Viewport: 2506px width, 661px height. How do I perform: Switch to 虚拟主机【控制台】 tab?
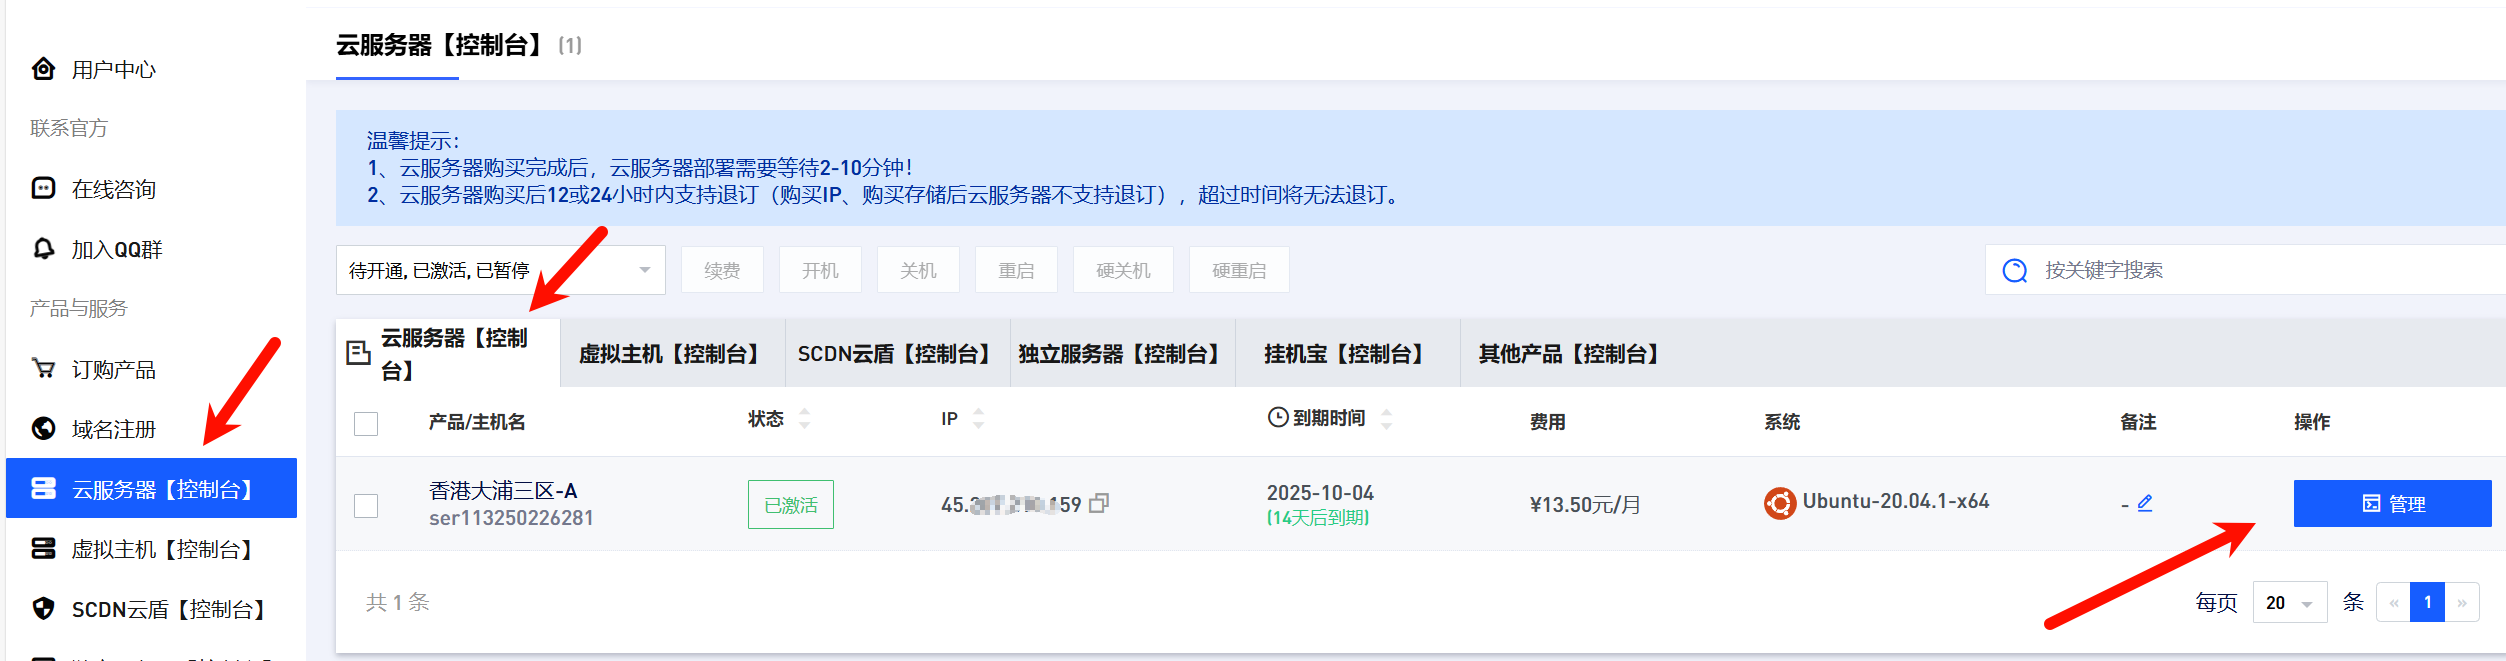click(672, 354)
